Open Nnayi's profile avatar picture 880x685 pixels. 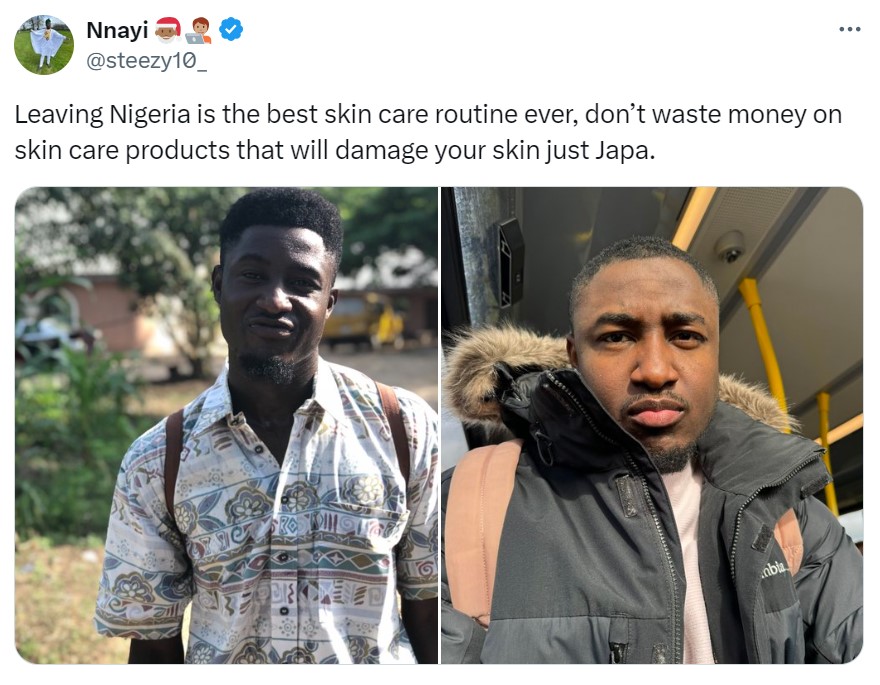tap(44, 45)
